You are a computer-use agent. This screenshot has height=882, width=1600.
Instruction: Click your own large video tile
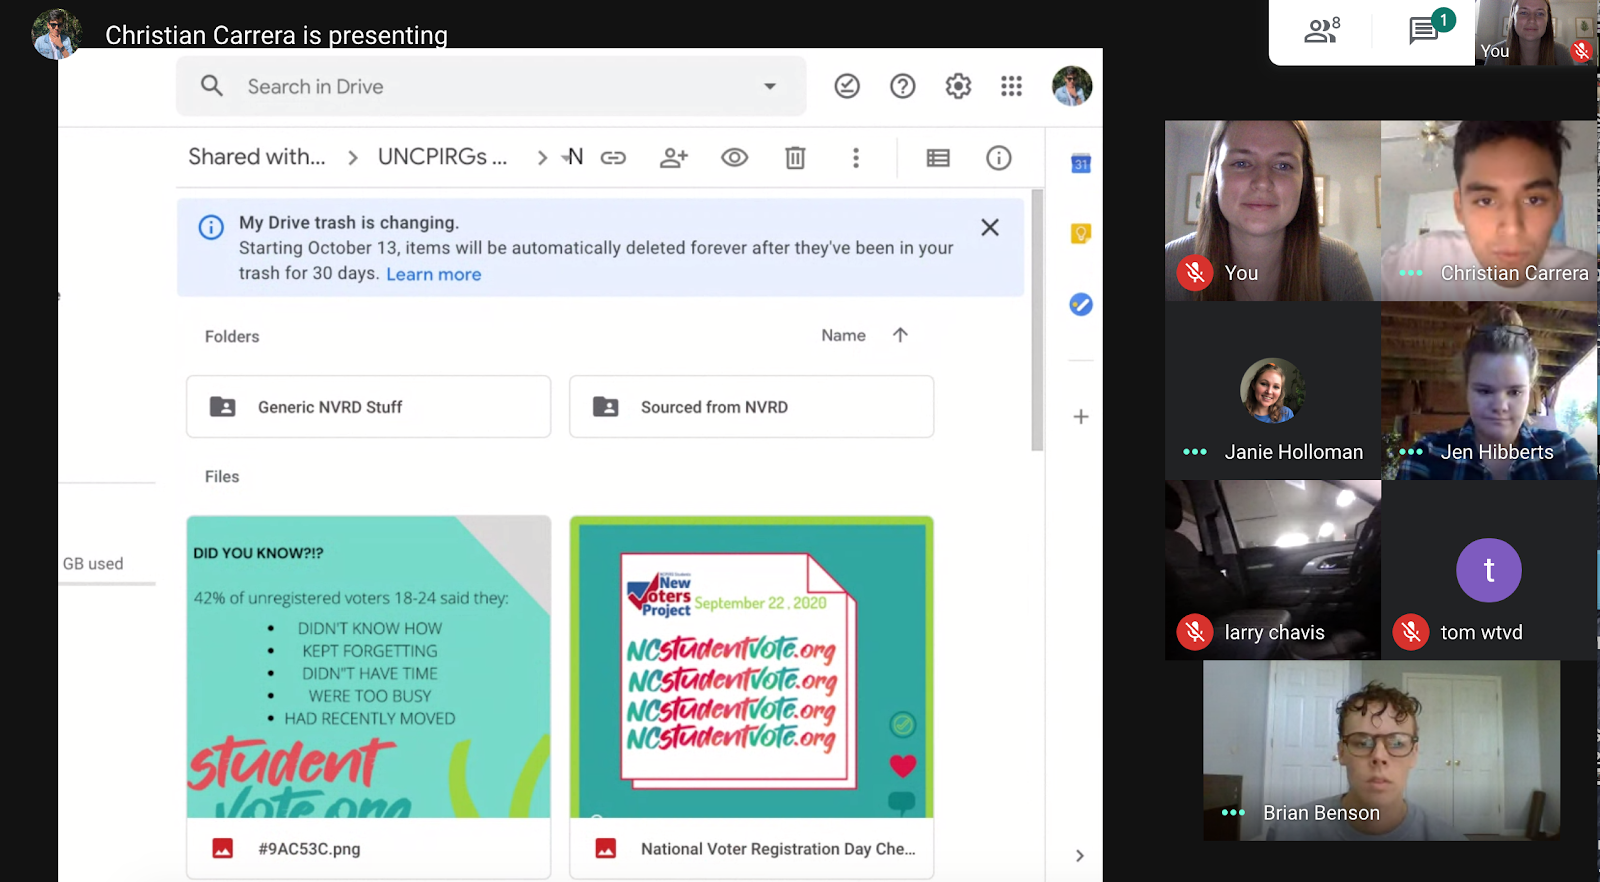1273,211
